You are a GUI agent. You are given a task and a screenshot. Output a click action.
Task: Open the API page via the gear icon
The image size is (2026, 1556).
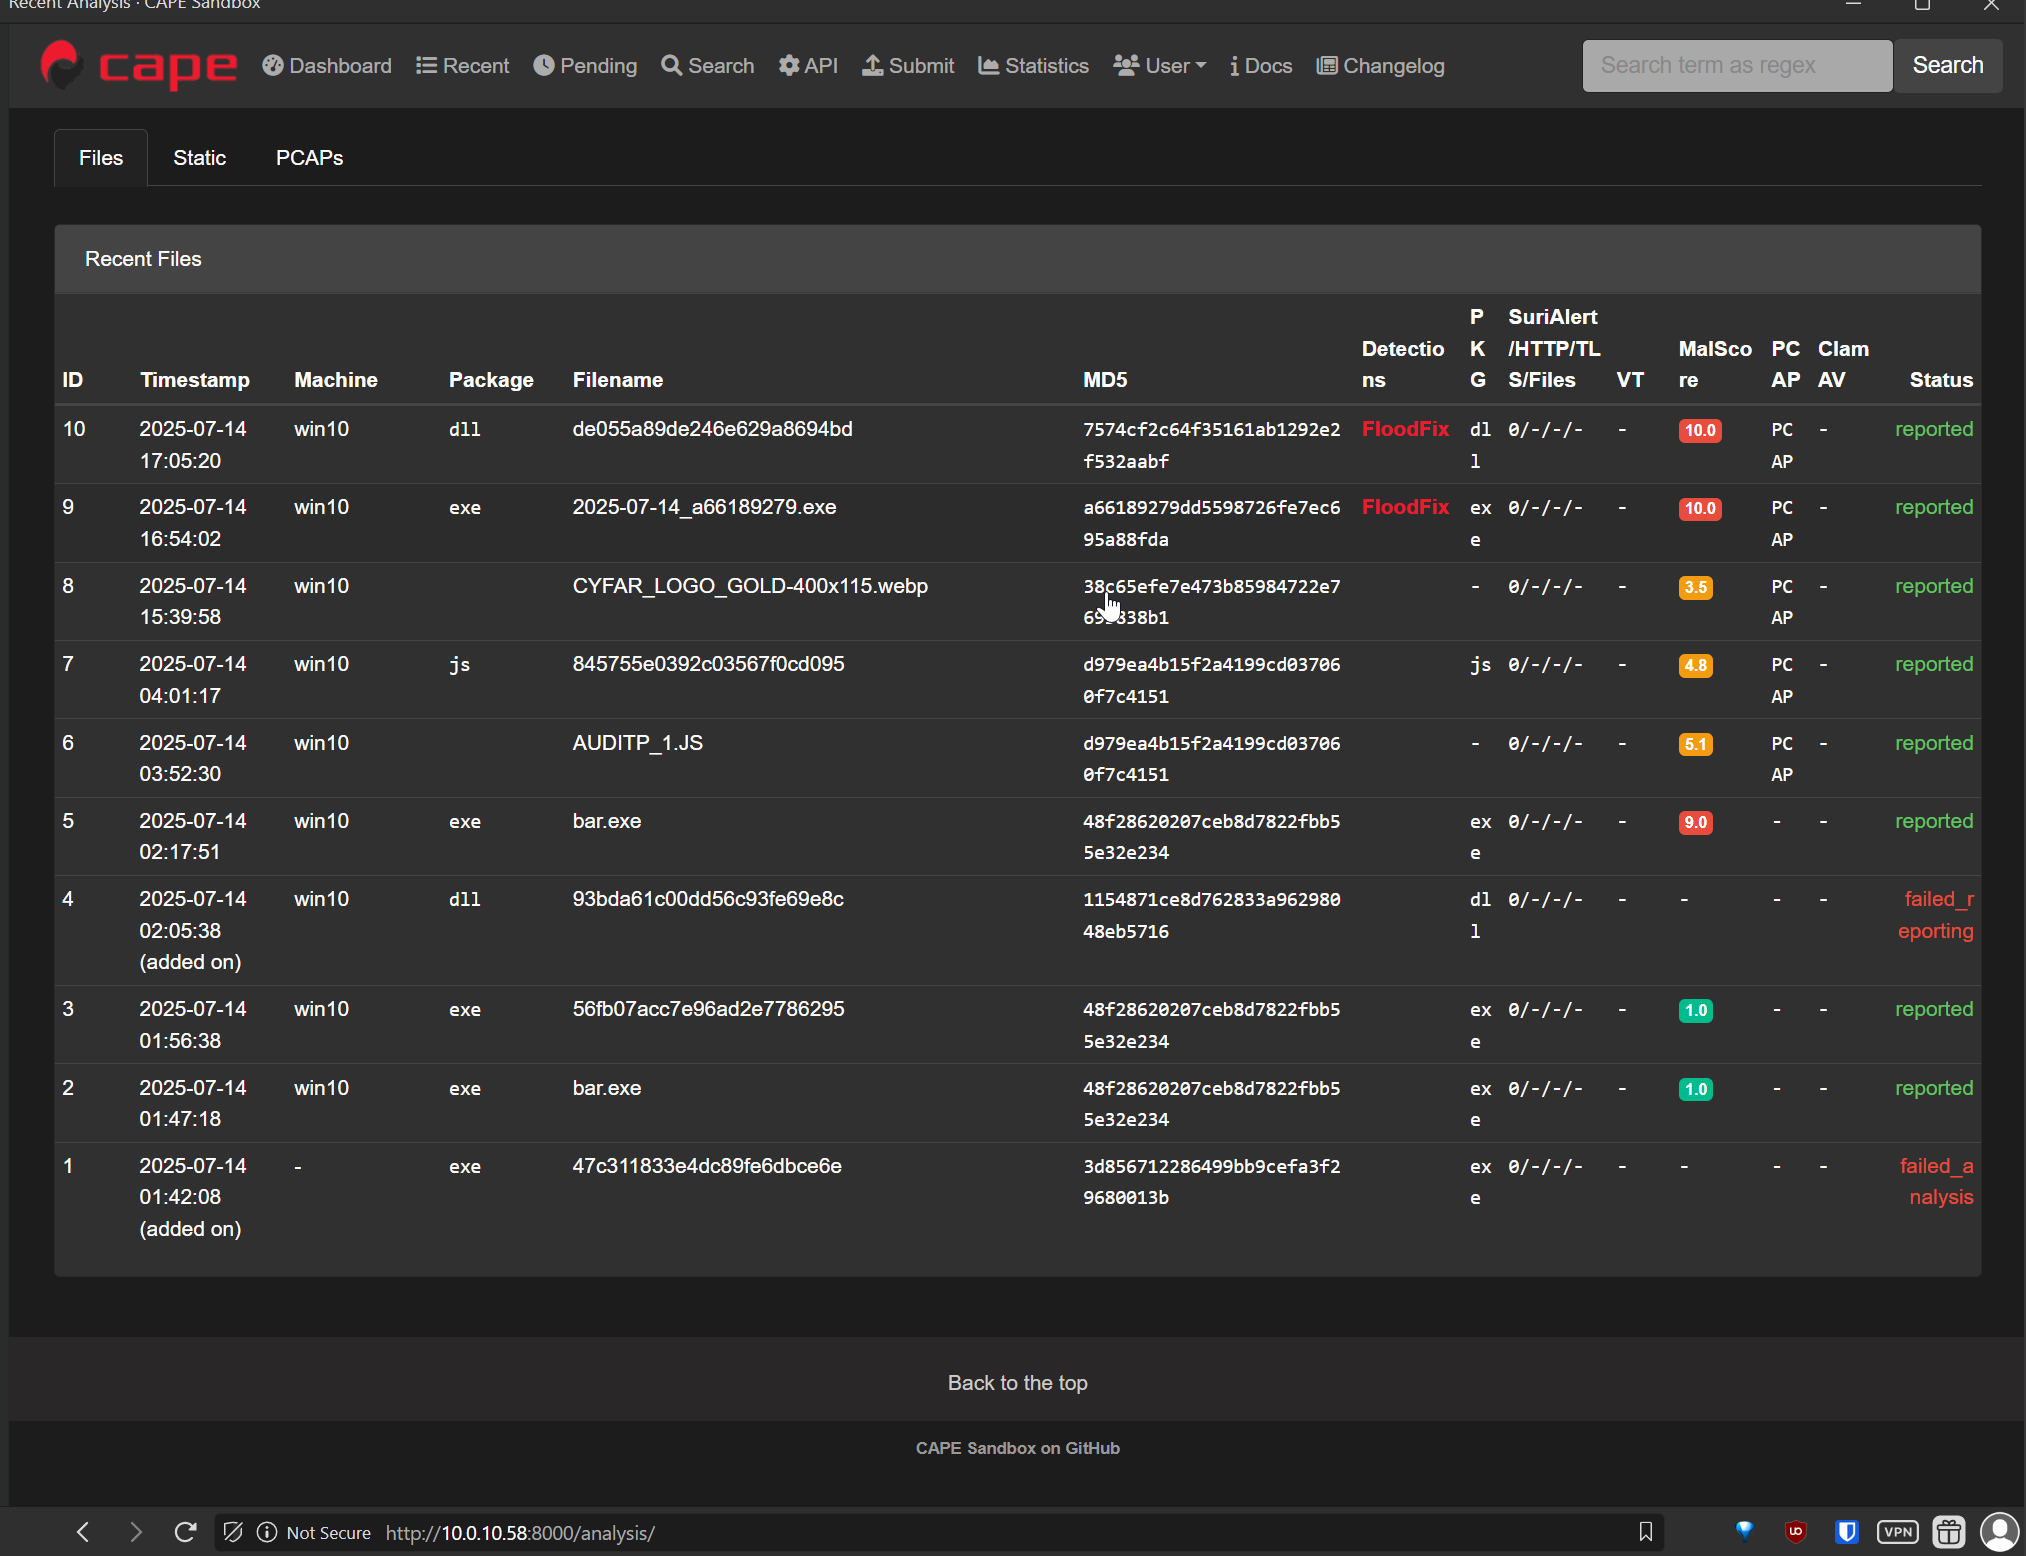[788, 65]
